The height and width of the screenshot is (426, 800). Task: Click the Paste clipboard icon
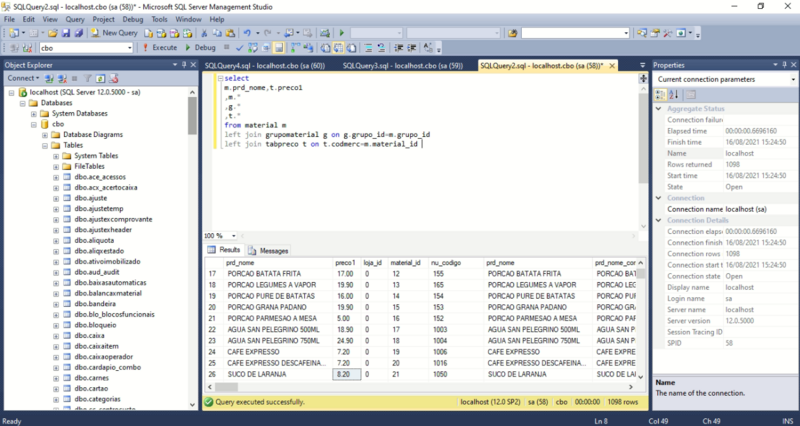[x=230, y=33]
